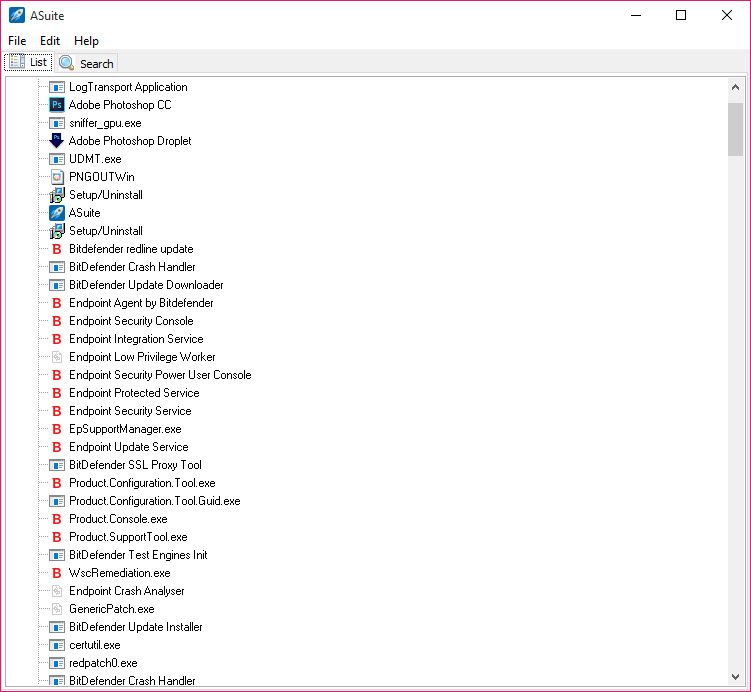Image resolution: width=751 pixels, height=692 pixels.
Task: Select Endpoint Crash Analyser text
Action: 127,591
